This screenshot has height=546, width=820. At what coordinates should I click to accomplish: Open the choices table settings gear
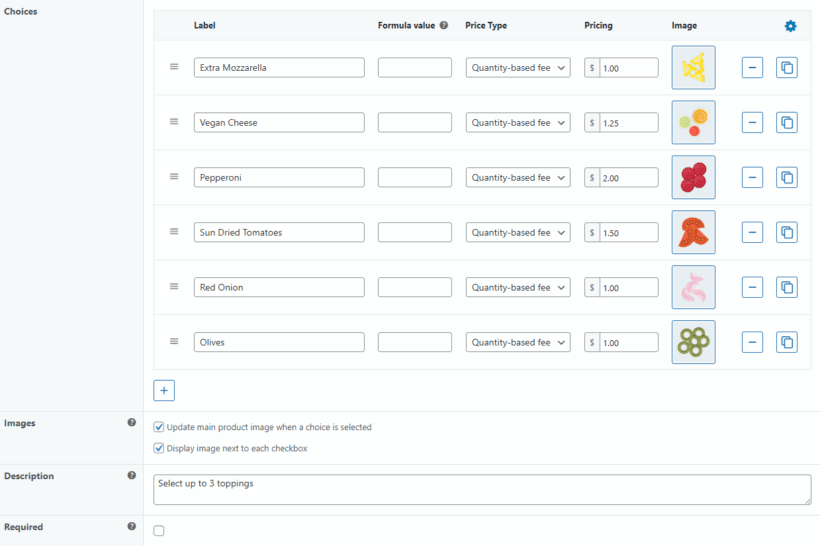[x=790, y=26]
